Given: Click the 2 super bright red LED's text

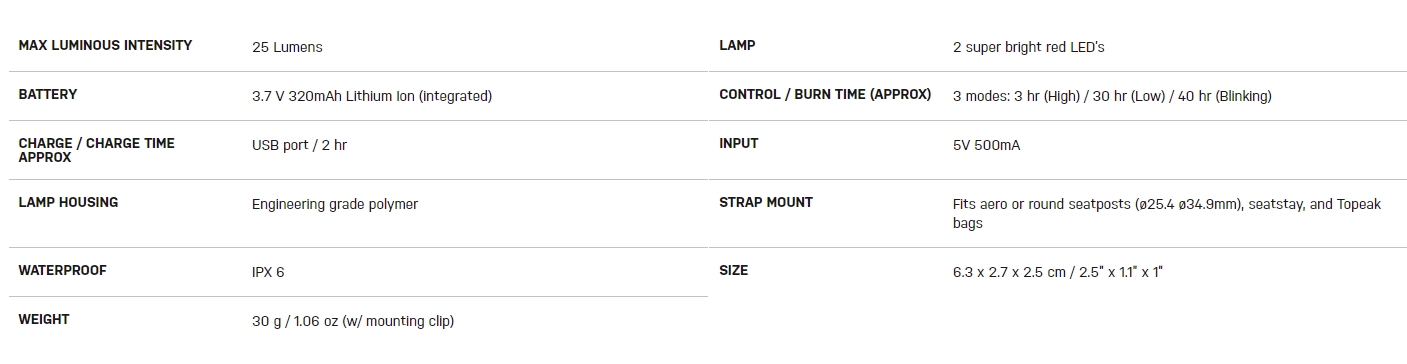Looking at the screenshot, I should point(1029,47).
